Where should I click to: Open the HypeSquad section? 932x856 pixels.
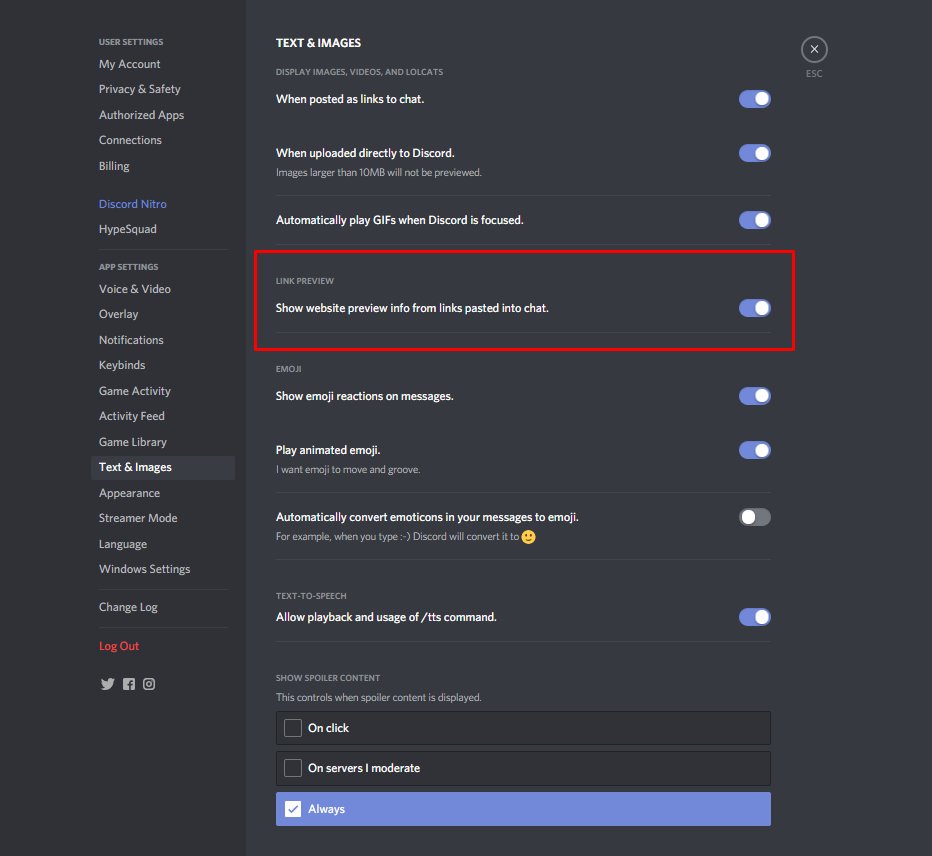(128, 229)
